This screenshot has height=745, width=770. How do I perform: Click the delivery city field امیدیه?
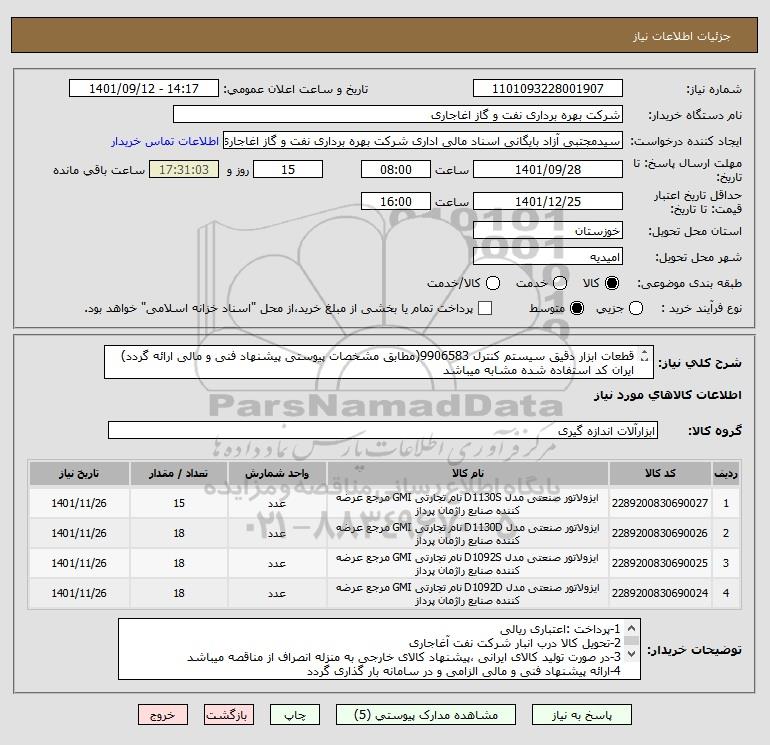[x=548, y=257]
